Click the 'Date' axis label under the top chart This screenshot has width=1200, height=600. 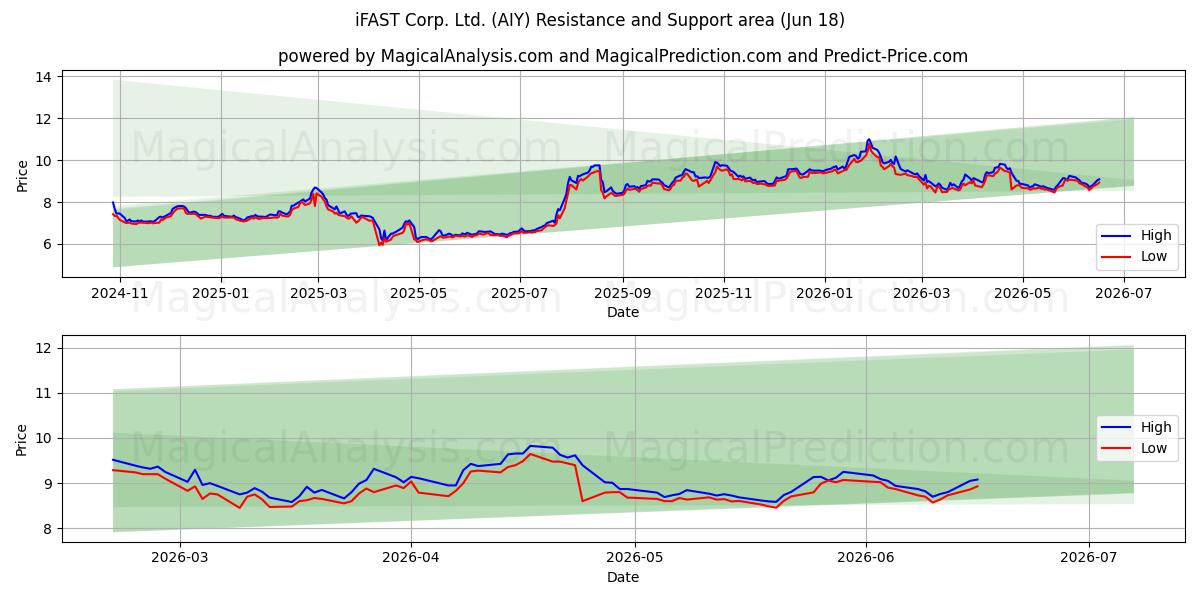[x=623, y=312]
